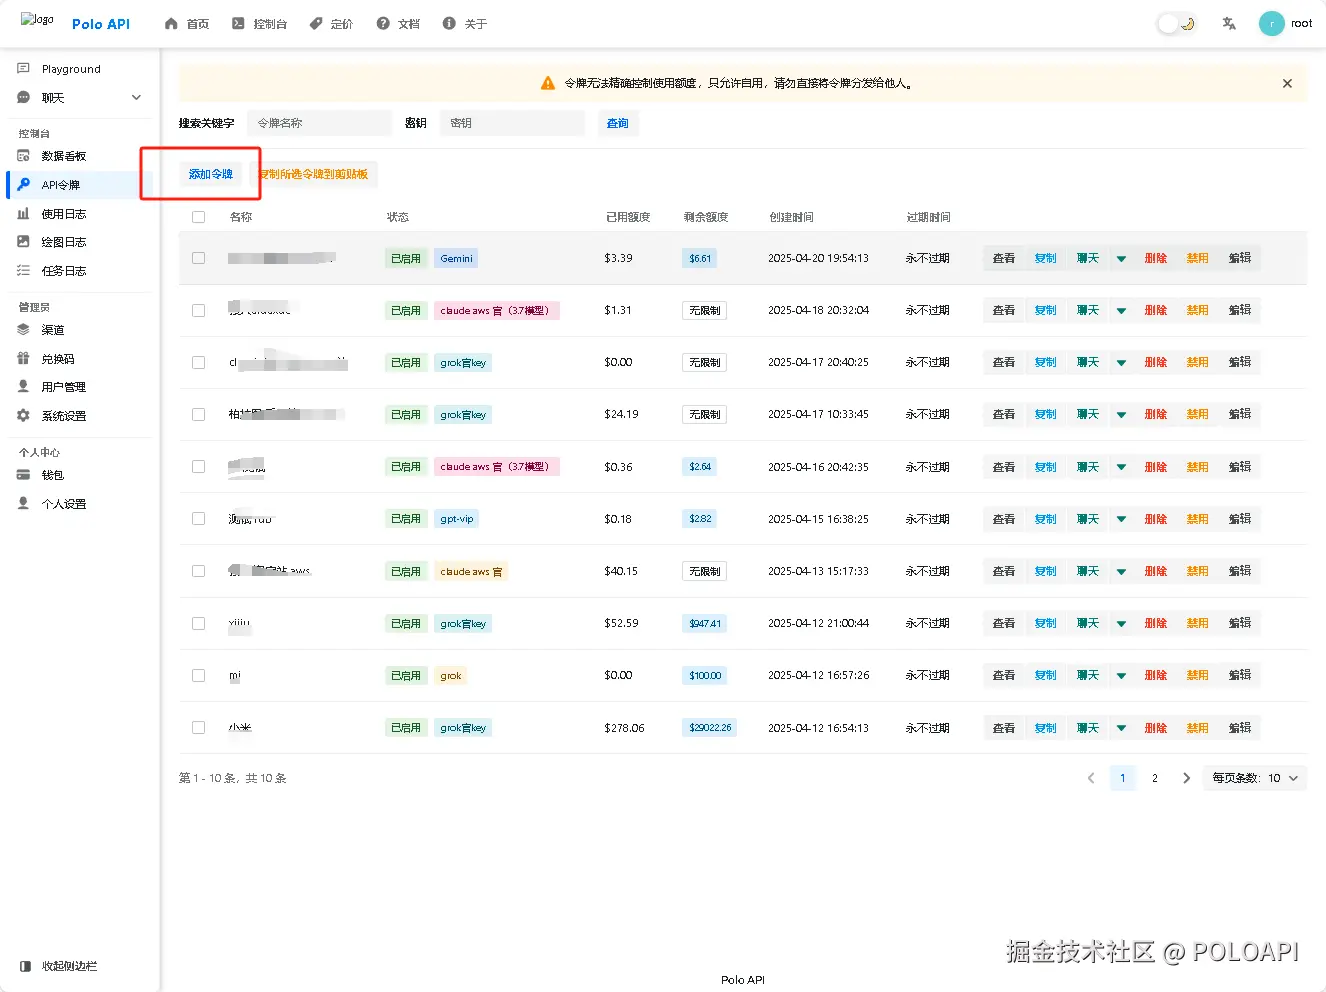Open the items-per-page (每页条数) dropdown
The height and width of the screenshot is (992, 1326).
pyautogui.click(x=1255, y=778)
